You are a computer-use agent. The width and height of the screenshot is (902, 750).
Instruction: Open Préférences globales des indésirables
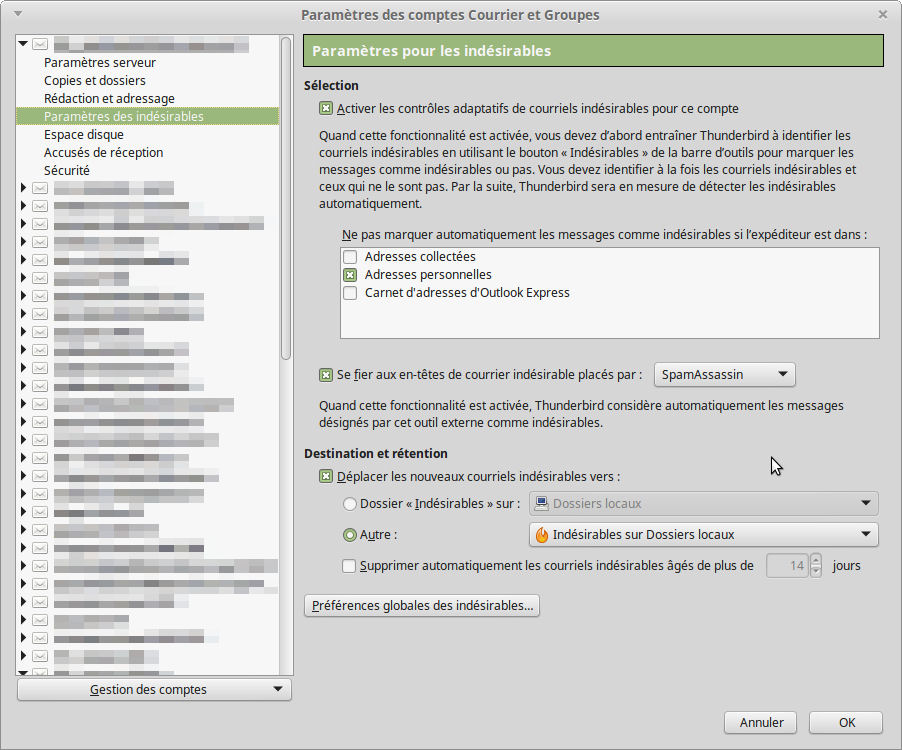(x=421, y=606)
